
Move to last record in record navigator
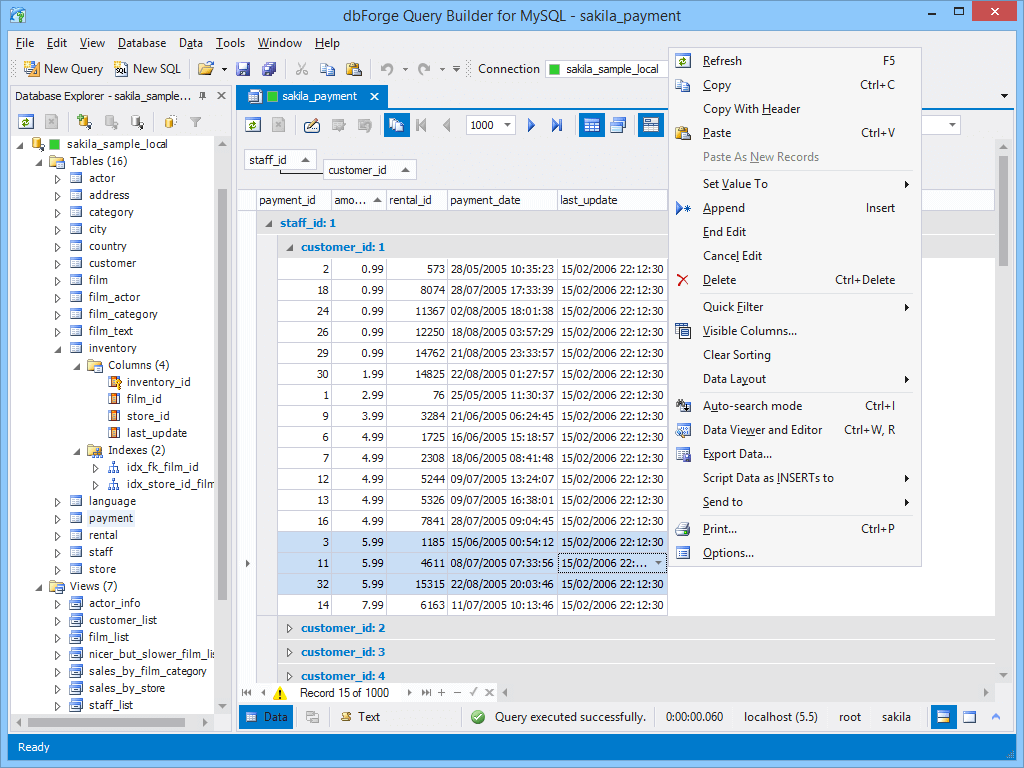click(x=426, y=692)
